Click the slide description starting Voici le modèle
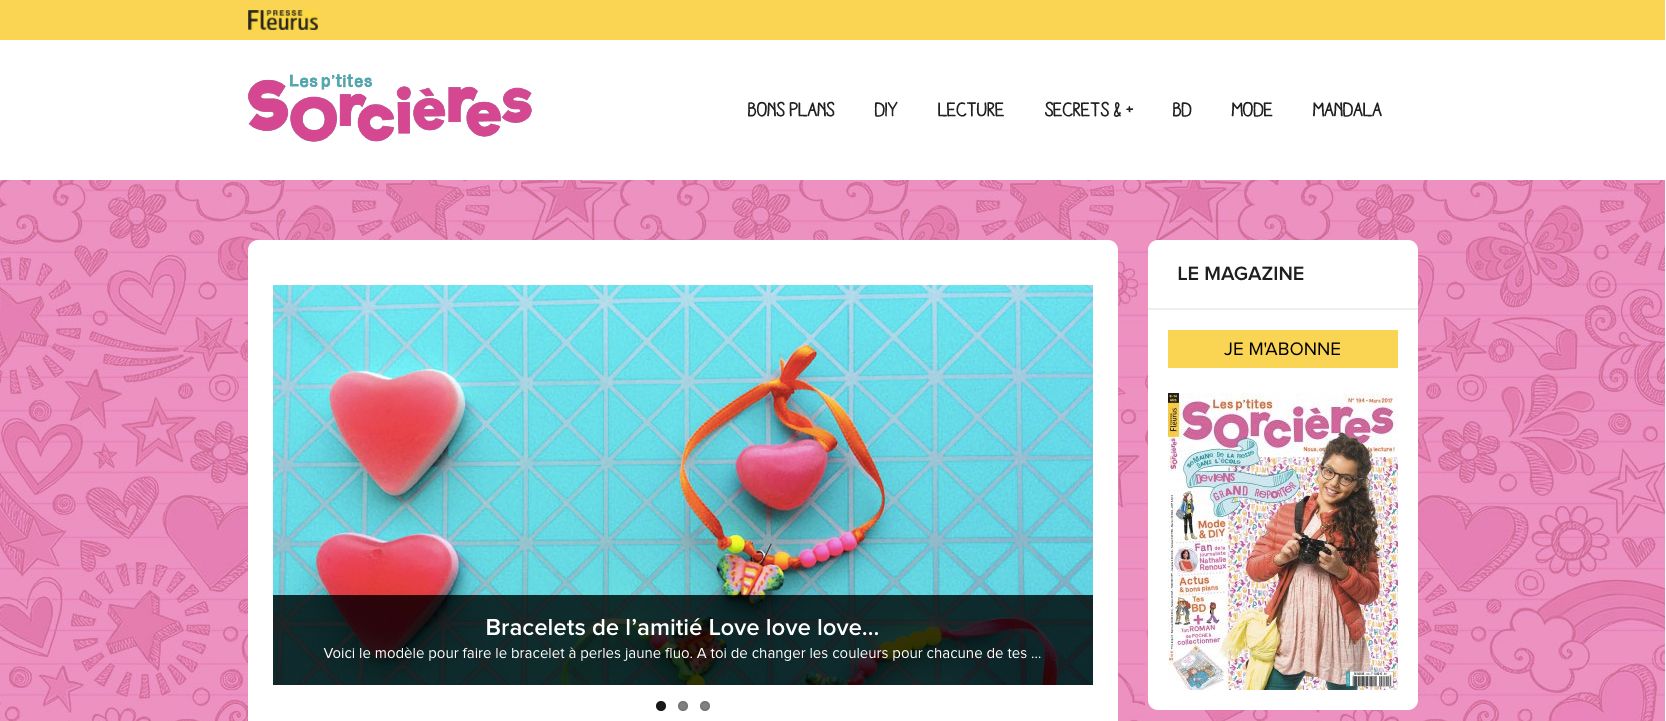1666x721 pixels. (x=682, y=653)
